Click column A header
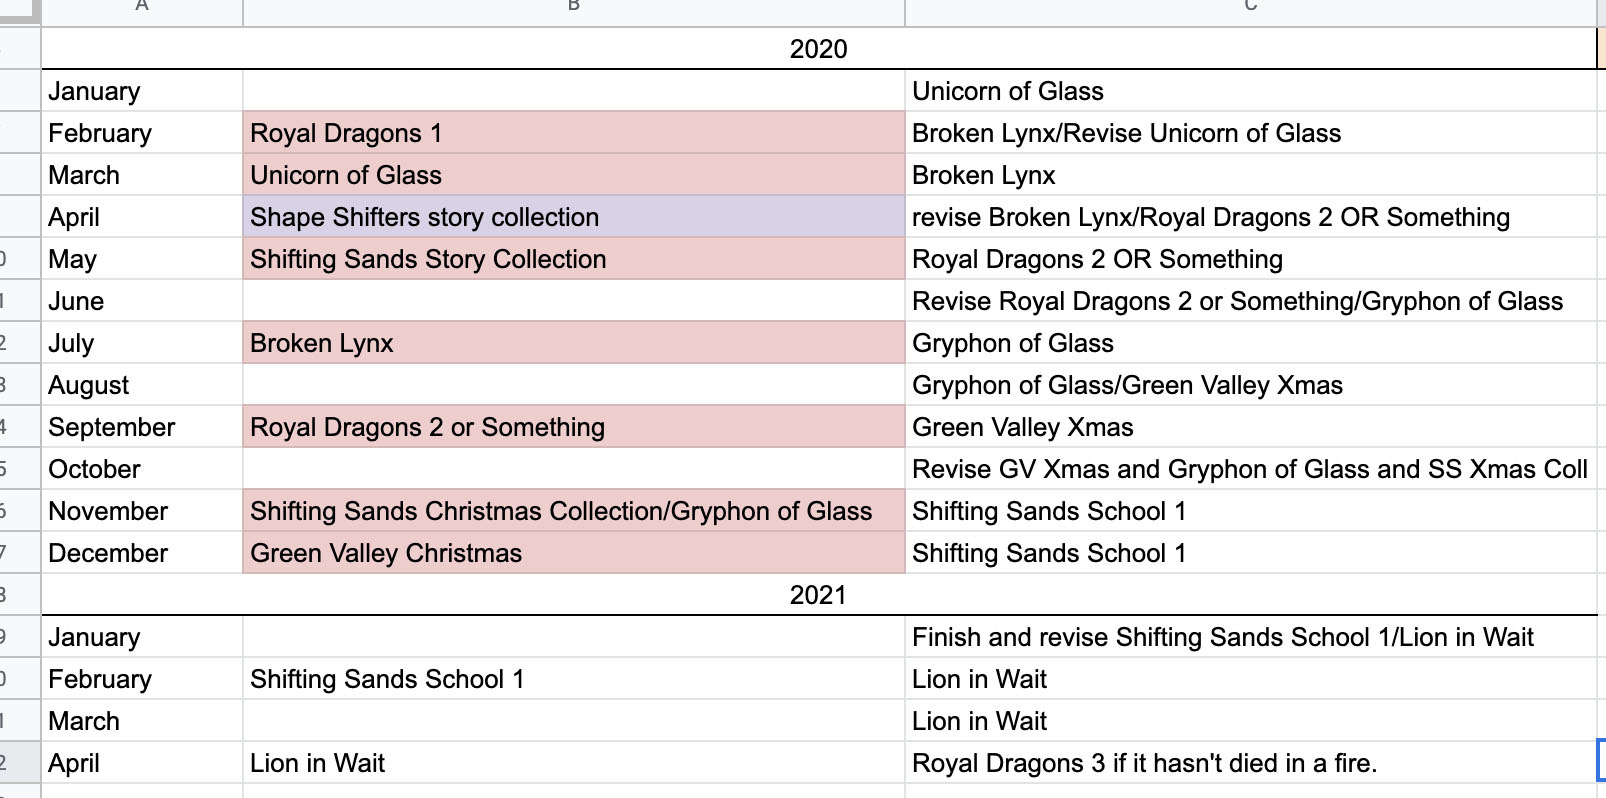 (x=142, y=8)
